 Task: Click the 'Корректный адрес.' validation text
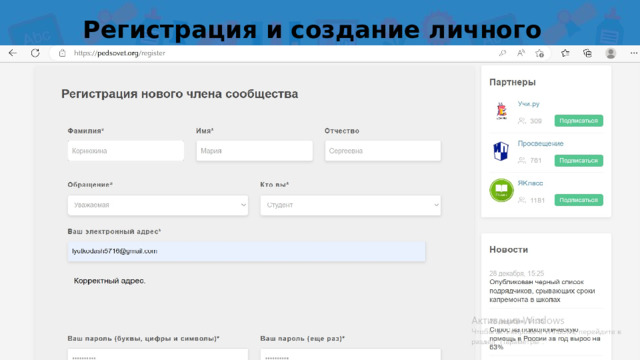[109, 281]
